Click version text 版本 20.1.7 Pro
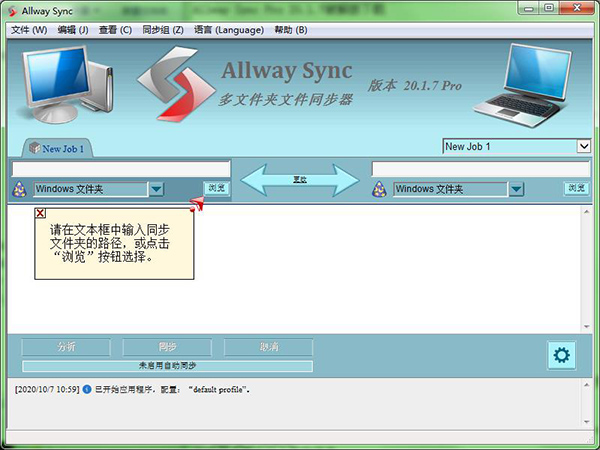600x450 pixels. click(414, 85)
